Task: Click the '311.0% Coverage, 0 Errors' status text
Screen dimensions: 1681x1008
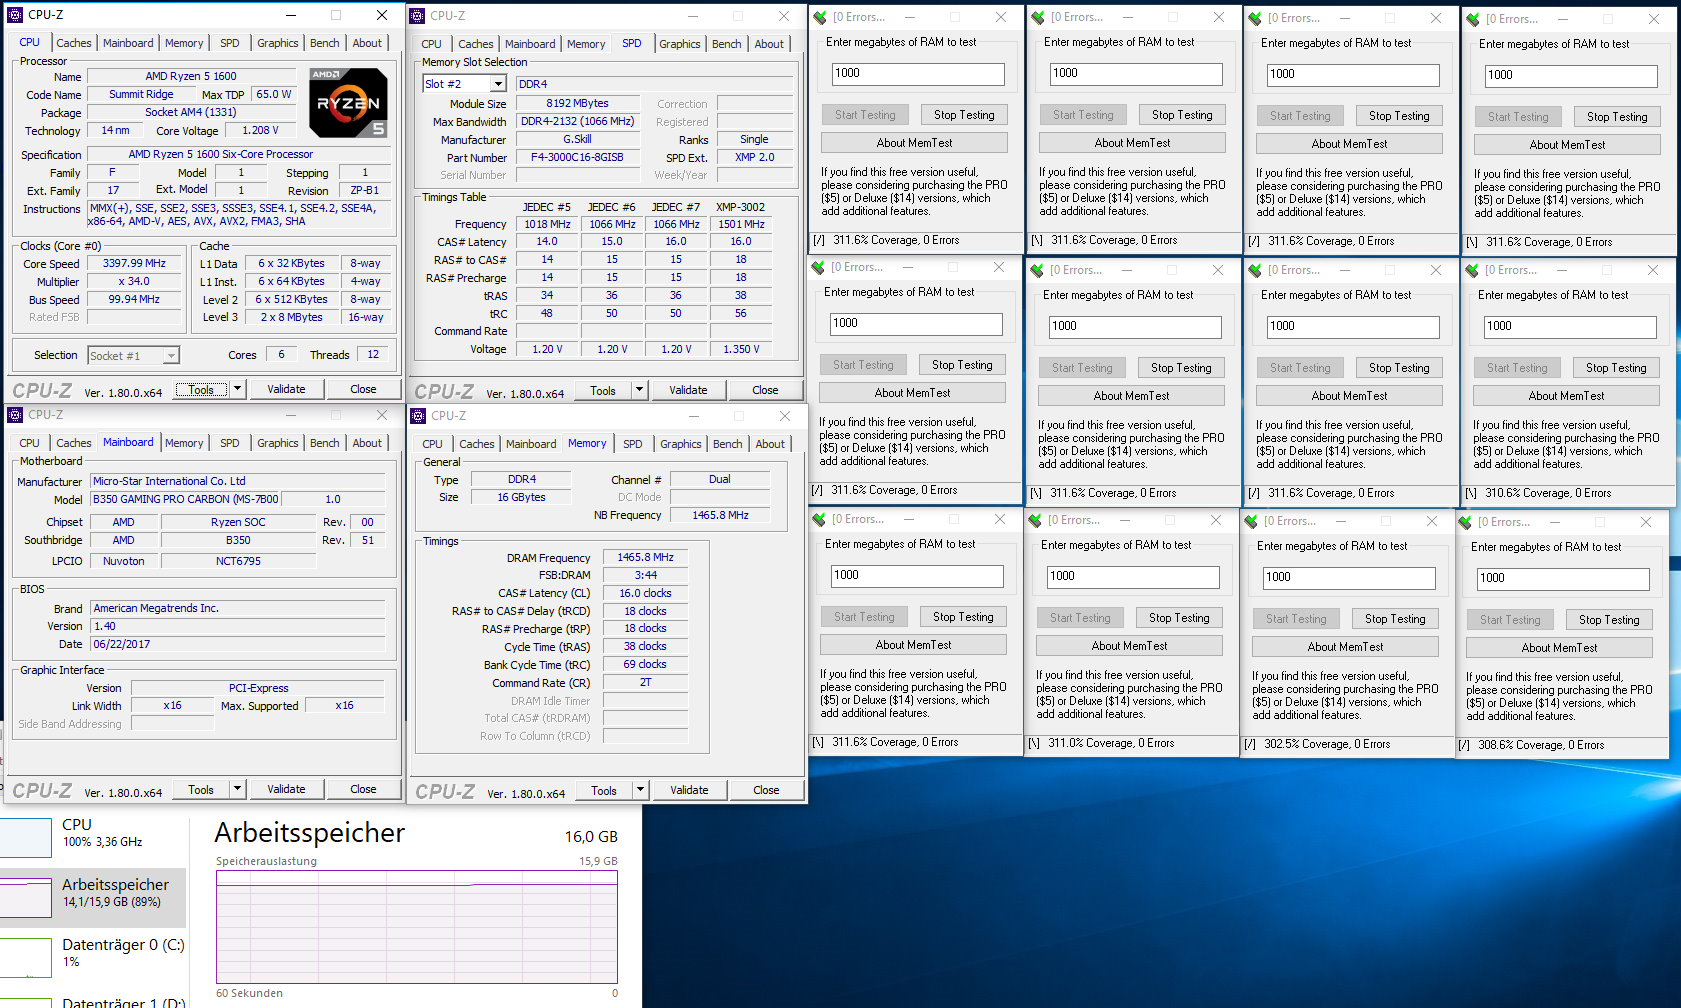Action: pos(1111,743)
